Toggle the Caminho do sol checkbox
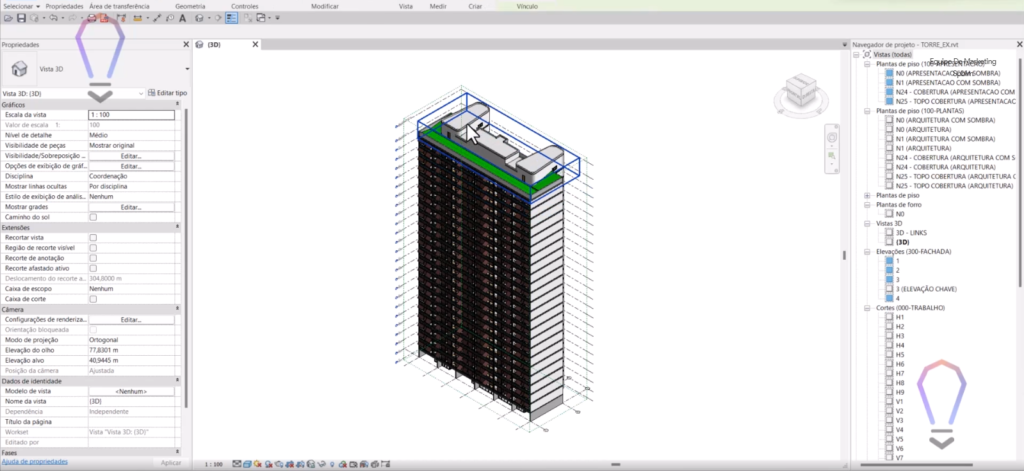The image size is (1024, 471). (x=93, y=217)
